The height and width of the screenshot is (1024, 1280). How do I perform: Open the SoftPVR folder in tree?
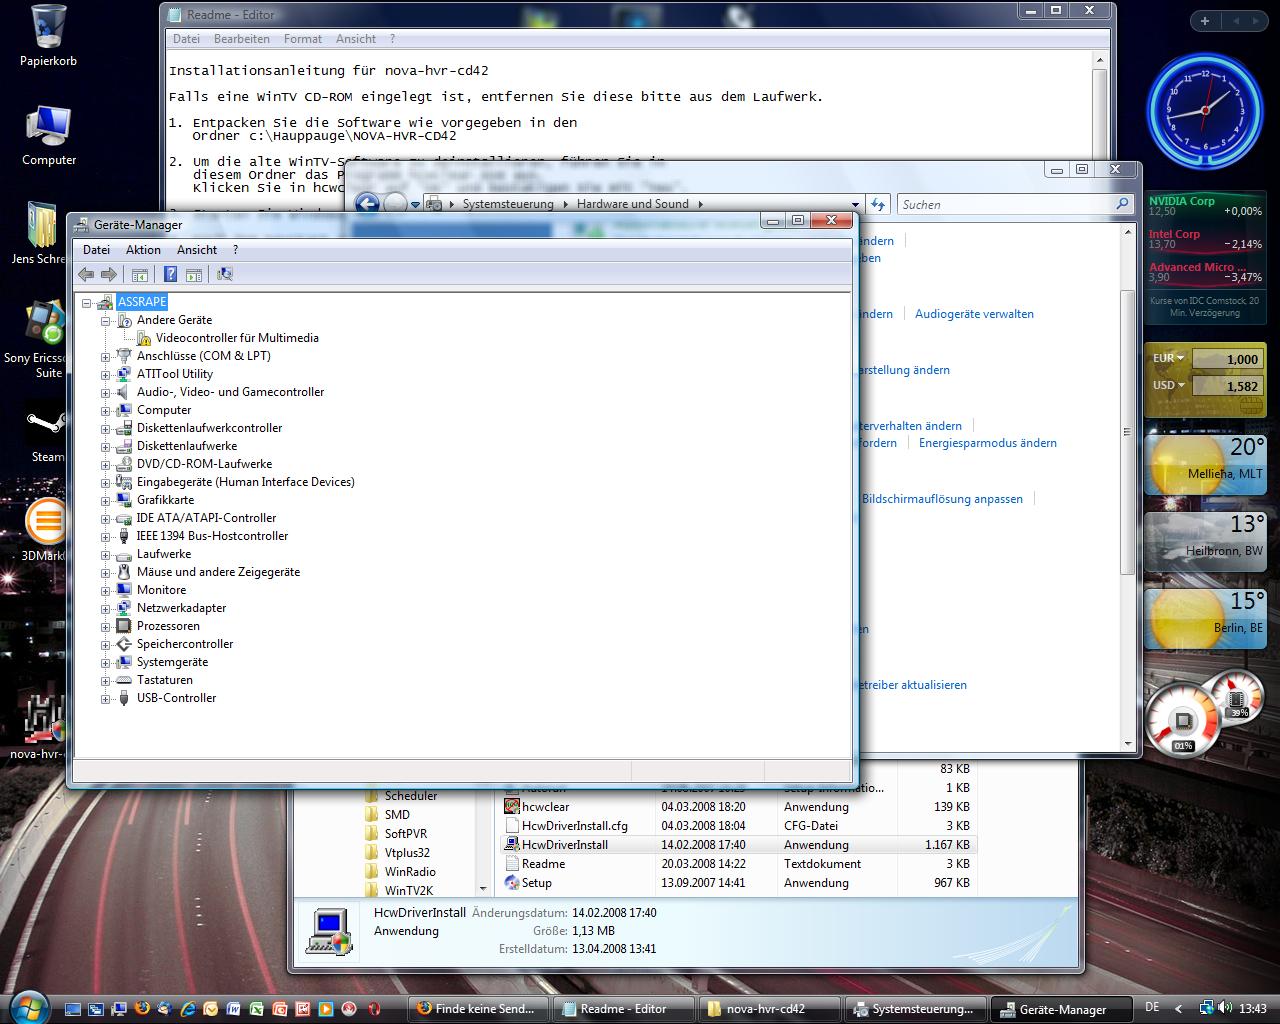point(406,834)
